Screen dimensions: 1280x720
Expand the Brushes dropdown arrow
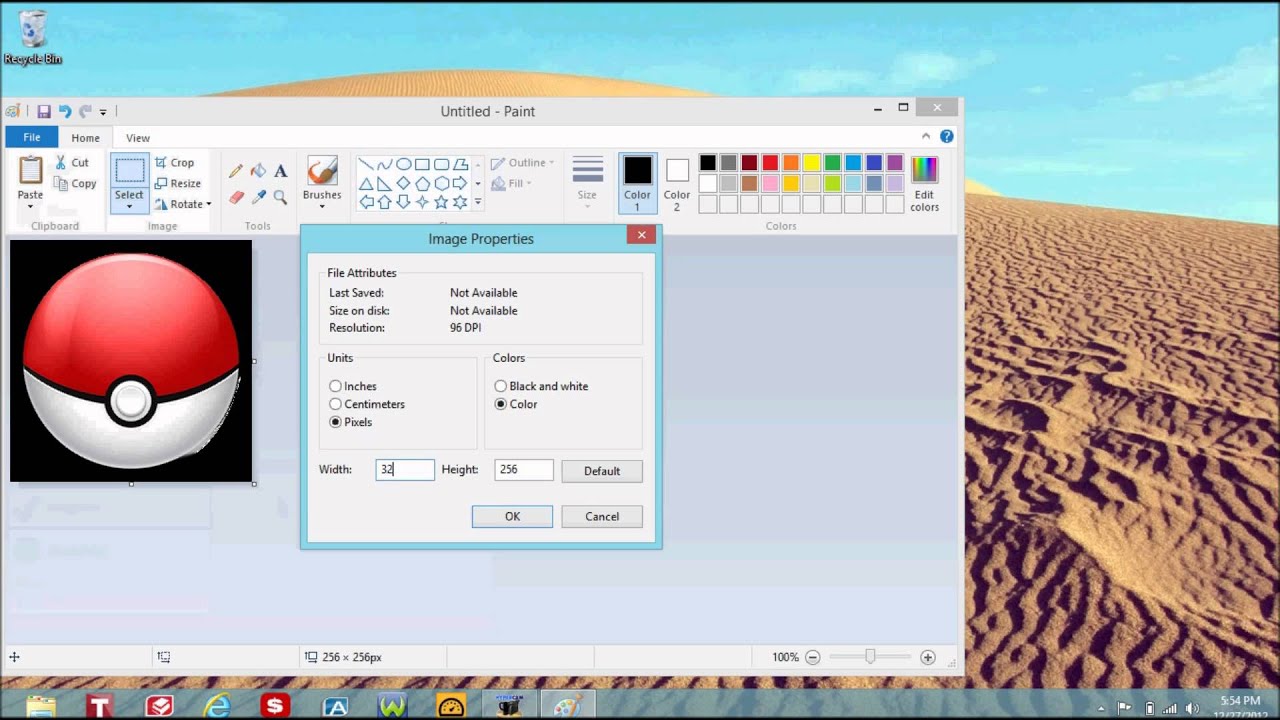322,206
